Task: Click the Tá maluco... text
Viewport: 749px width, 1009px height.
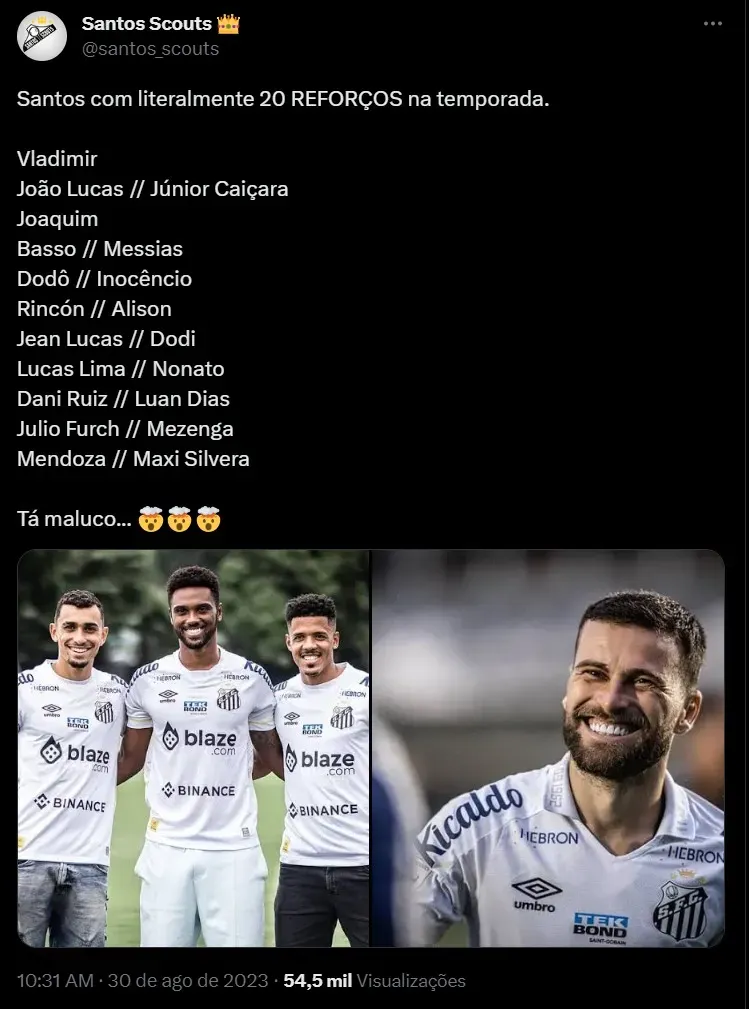Action: click(x=74, y=519)
